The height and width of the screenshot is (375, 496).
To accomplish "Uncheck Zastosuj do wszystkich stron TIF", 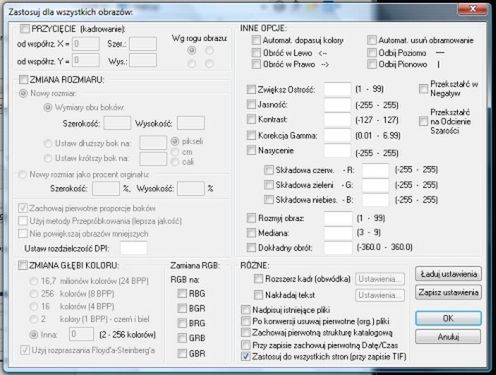I will click(x=246, y=356).
